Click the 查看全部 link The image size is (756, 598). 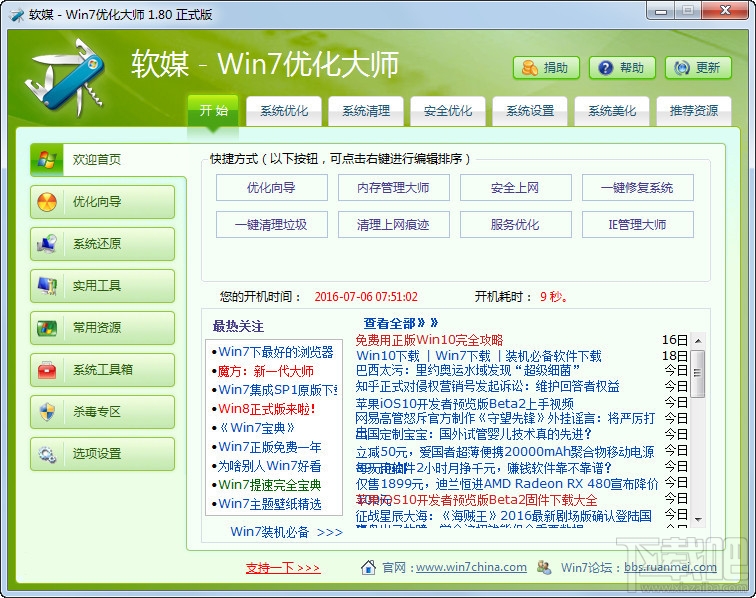click(x=400, y=323)
